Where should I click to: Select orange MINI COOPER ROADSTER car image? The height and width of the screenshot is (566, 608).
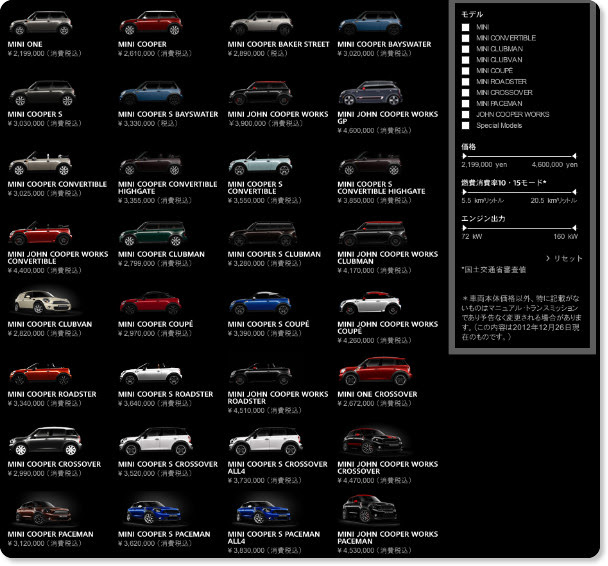point(40,374)
